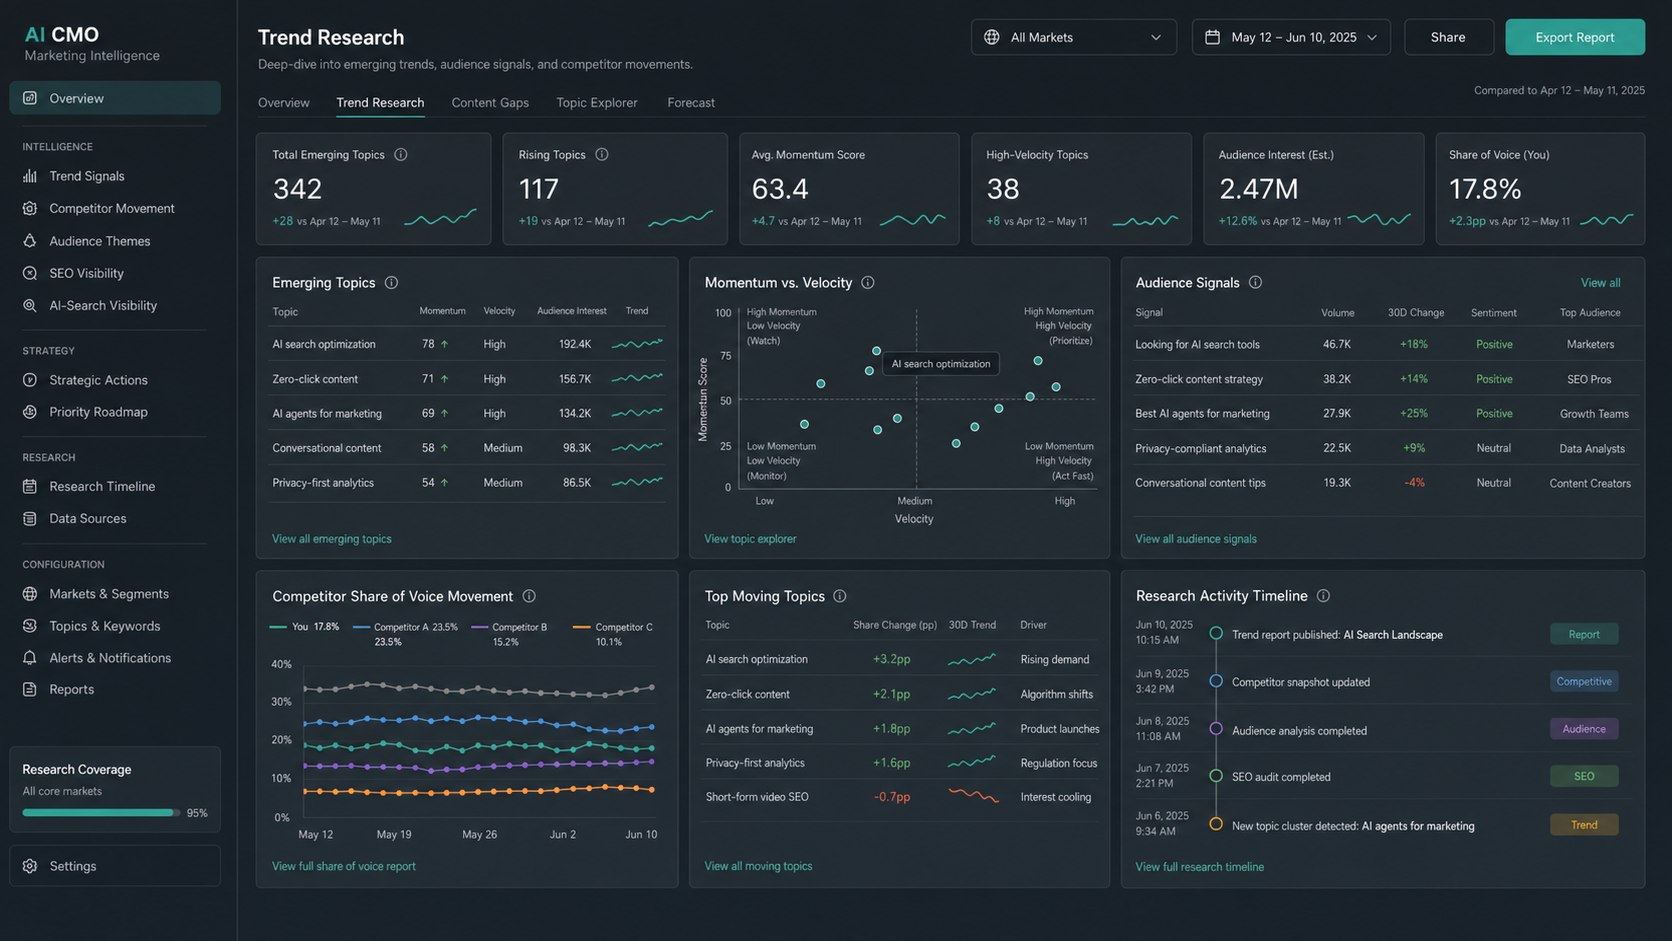Click info icon next to Competitor Share of Voice

[x=529, y=596]
